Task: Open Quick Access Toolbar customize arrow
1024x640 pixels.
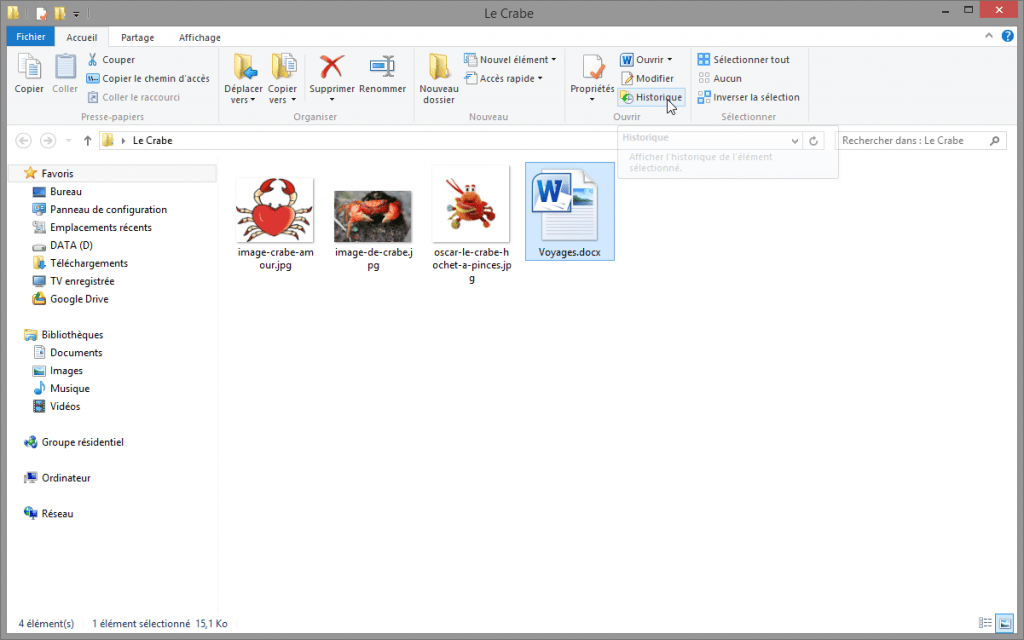Action: 76,13
